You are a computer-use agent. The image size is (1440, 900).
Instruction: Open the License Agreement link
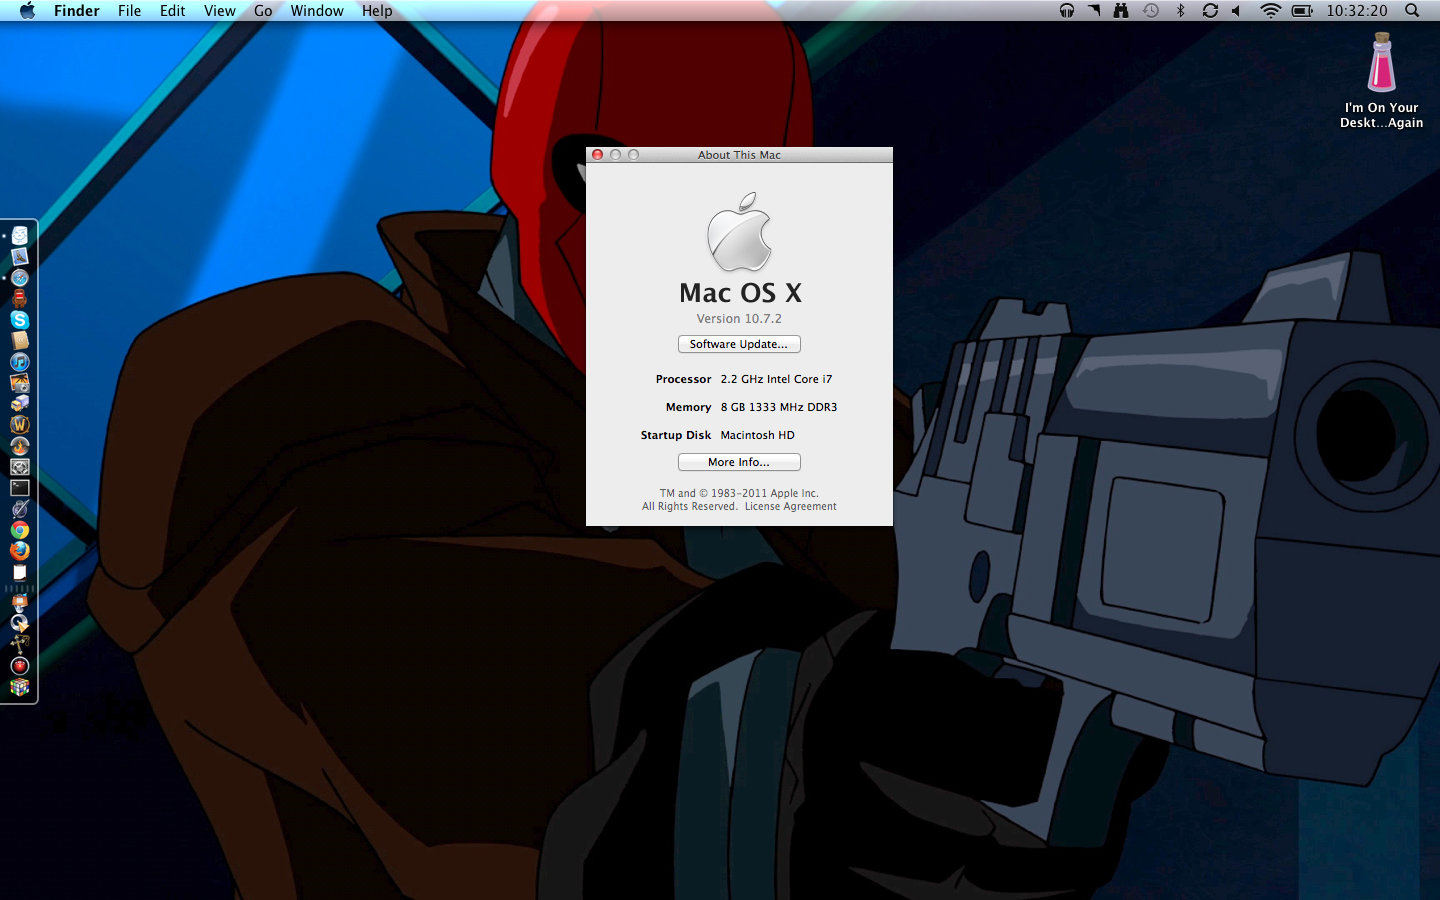790,507
